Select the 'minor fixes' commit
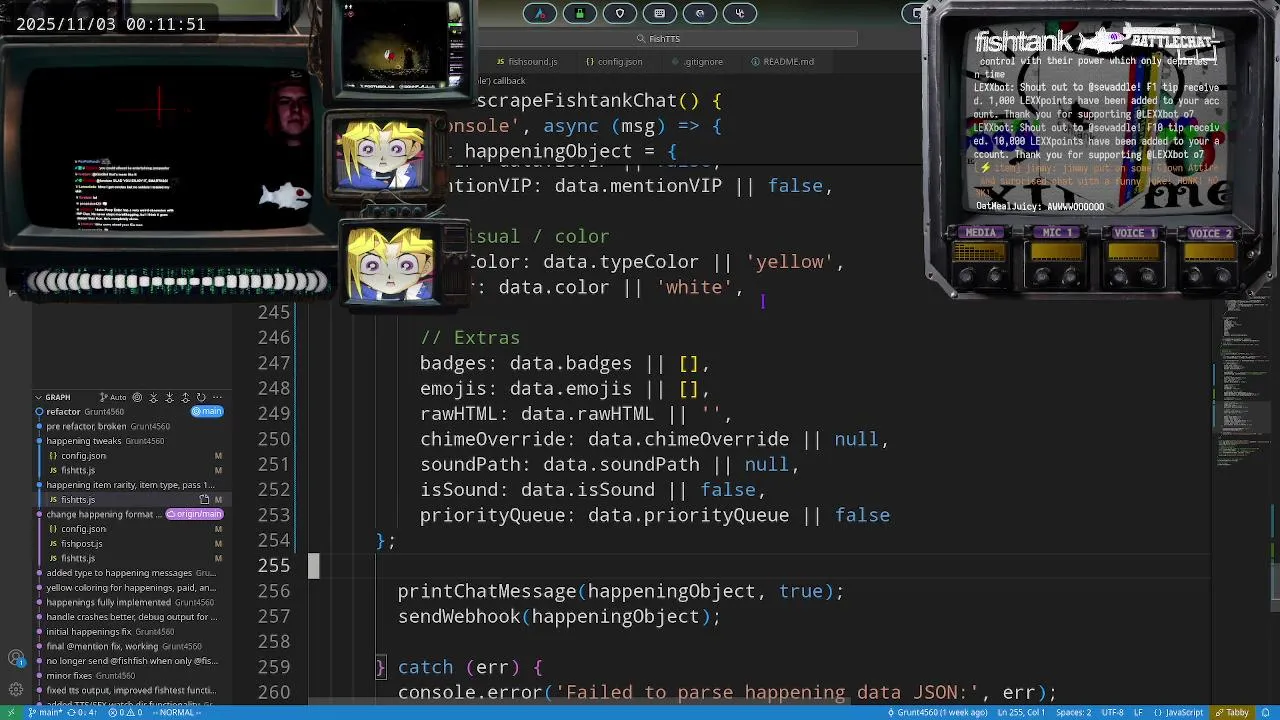Screen dimensions: 1280x720 [130, 676]
